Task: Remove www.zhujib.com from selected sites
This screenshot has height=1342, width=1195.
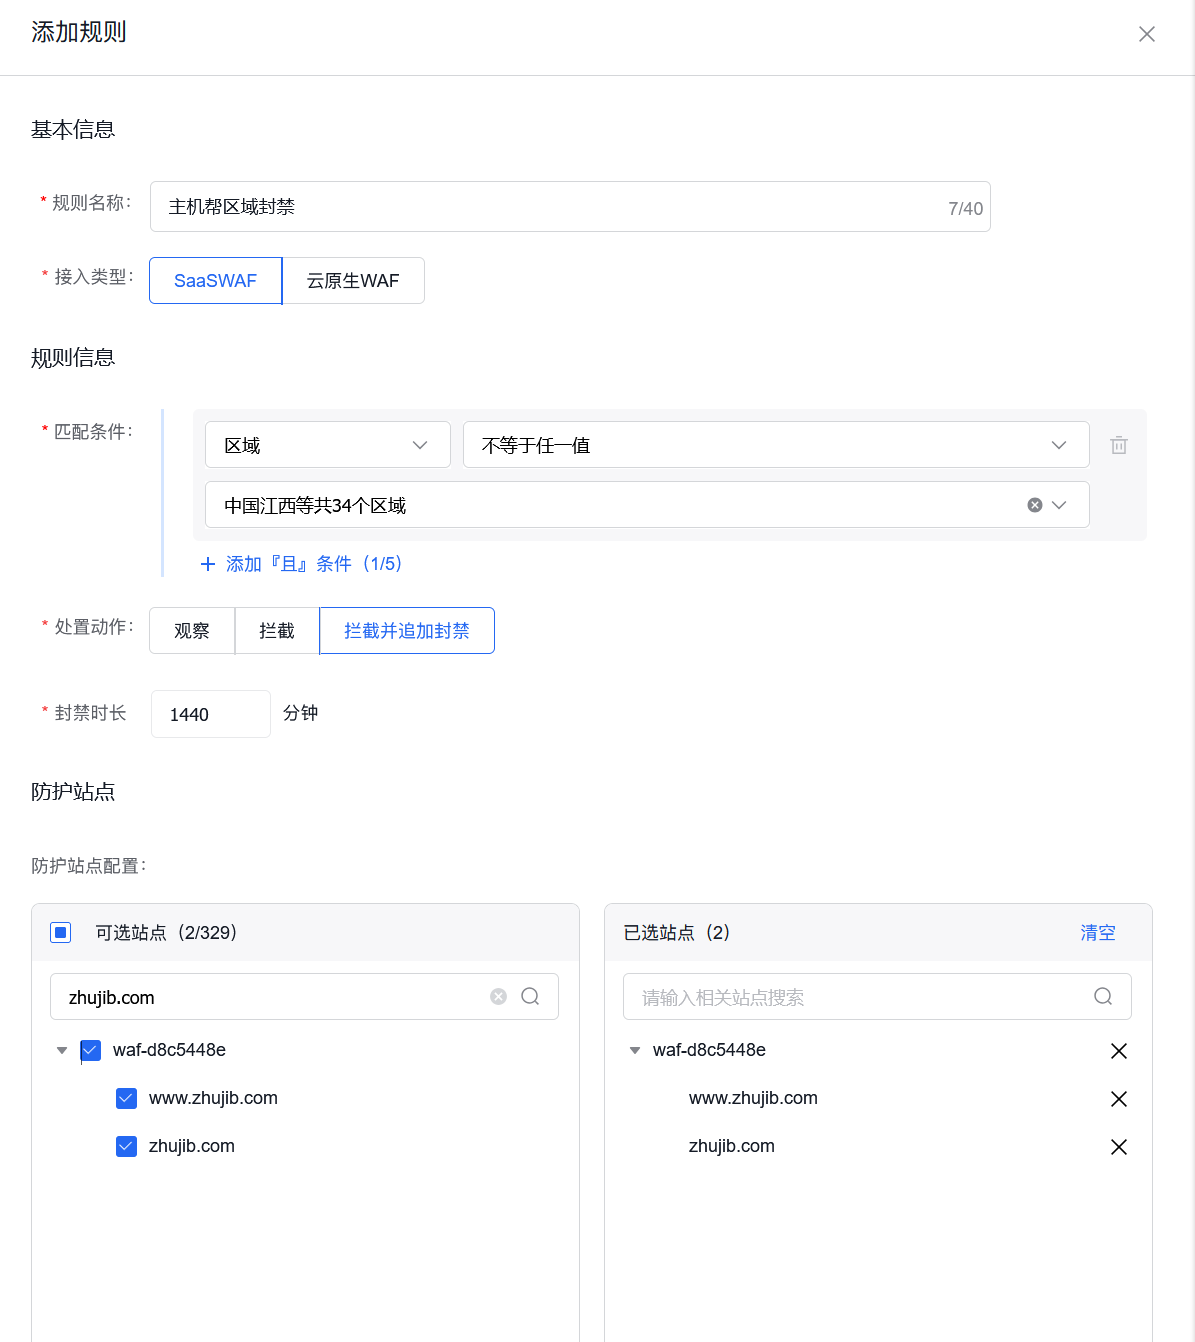Action: pyautogui.click(x=1118, y=1099)
